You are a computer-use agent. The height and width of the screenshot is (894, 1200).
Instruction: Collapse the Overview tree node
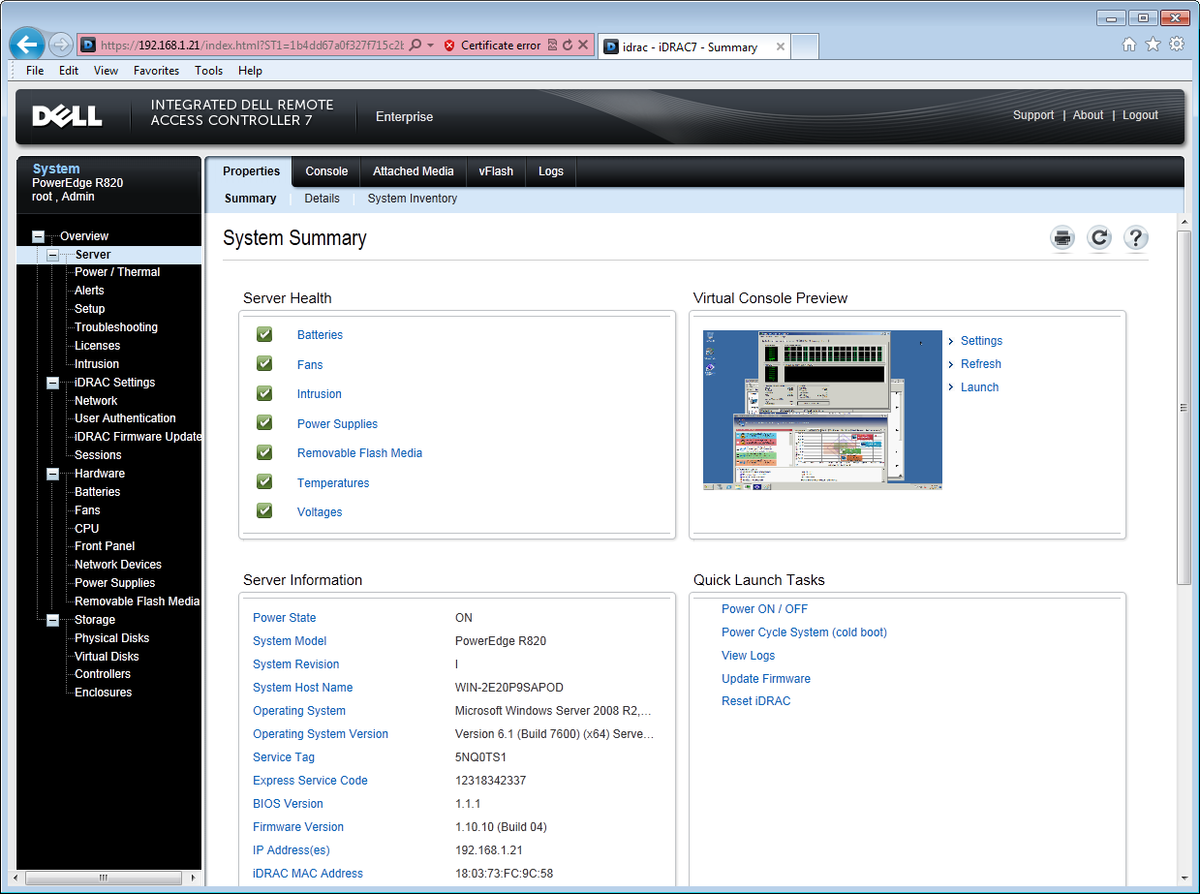click(x=37, y=235)
